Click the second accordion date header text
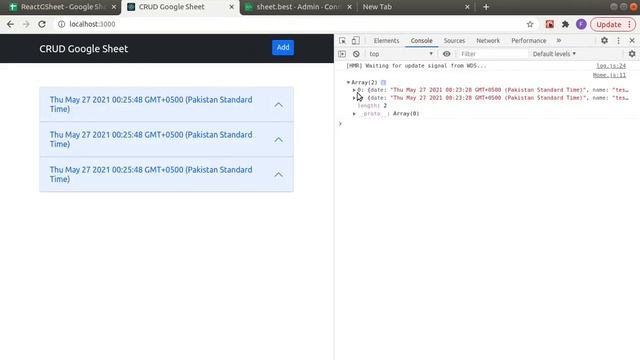Screen dimensions: 640x360 click(x=151, y=139)
